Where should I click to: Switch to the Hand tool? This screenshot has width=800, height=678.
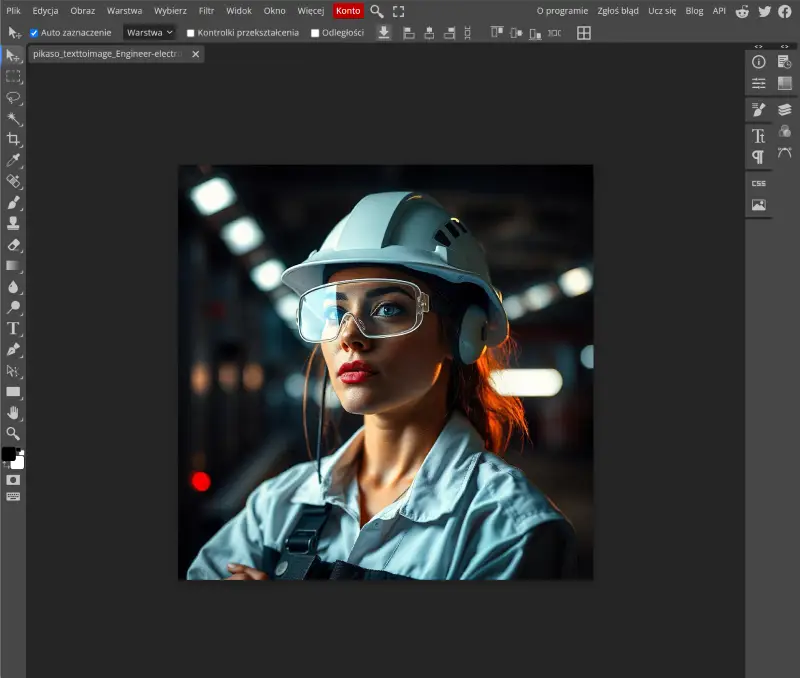click(x=13, y=412)
